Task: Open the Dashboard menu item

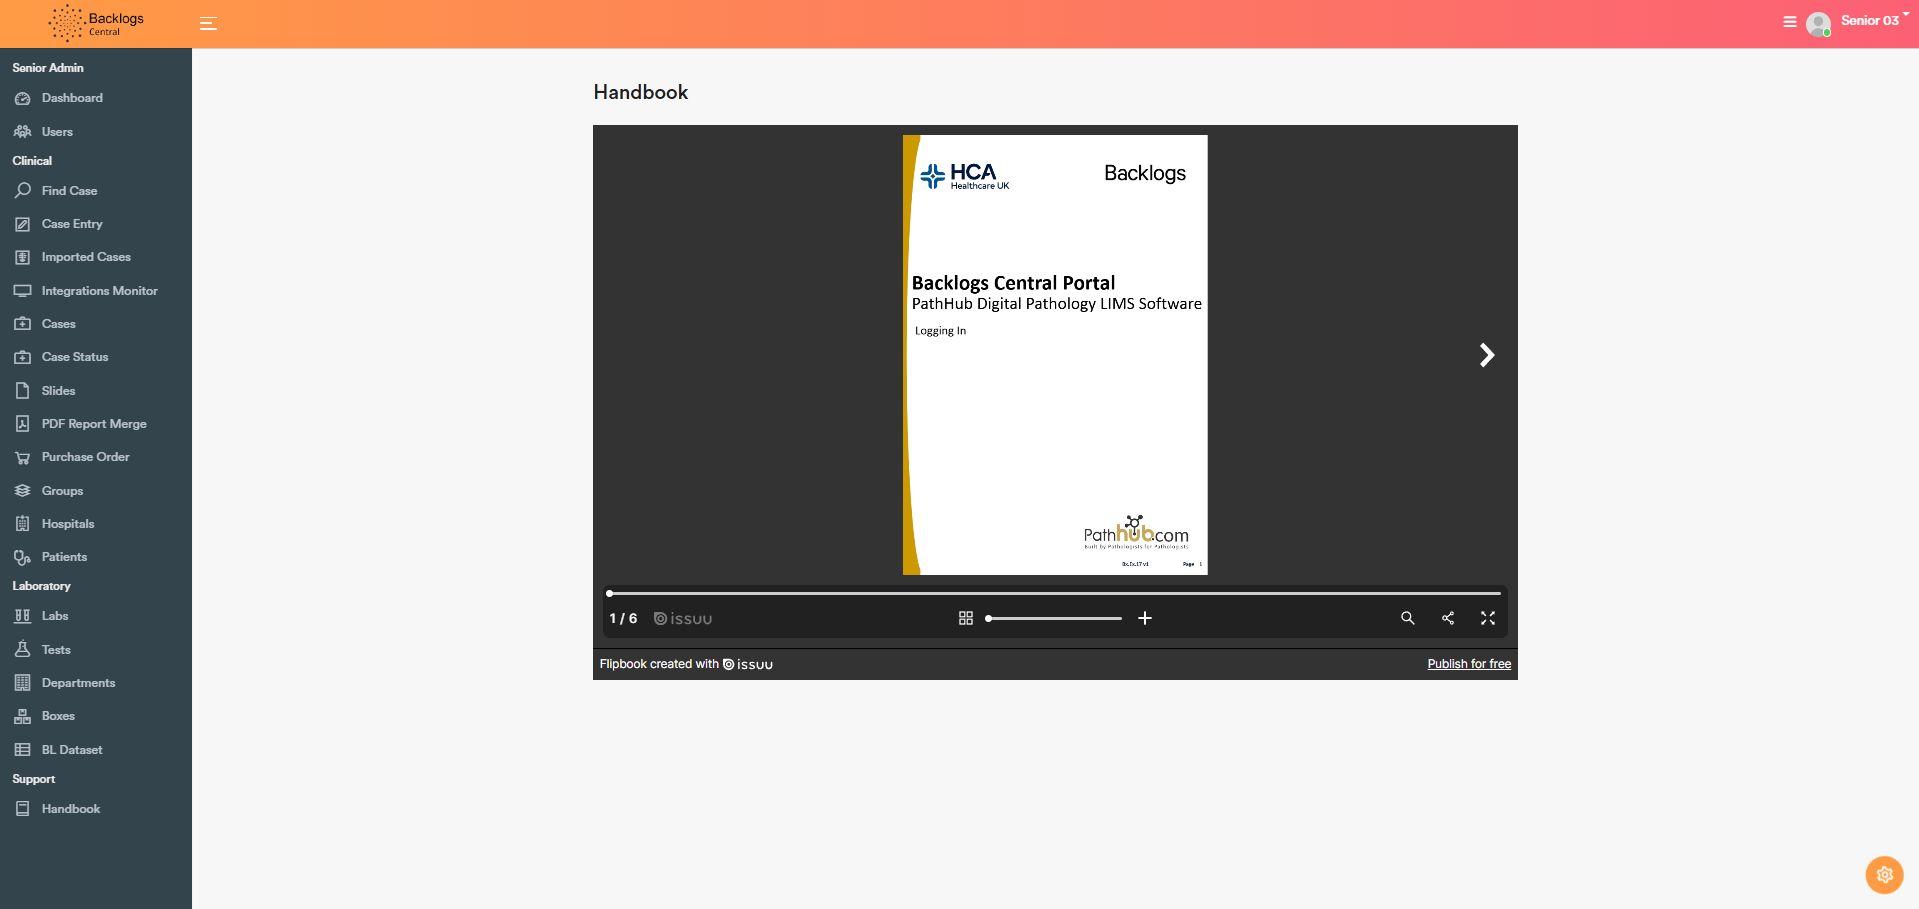Action: pos(72,98)
